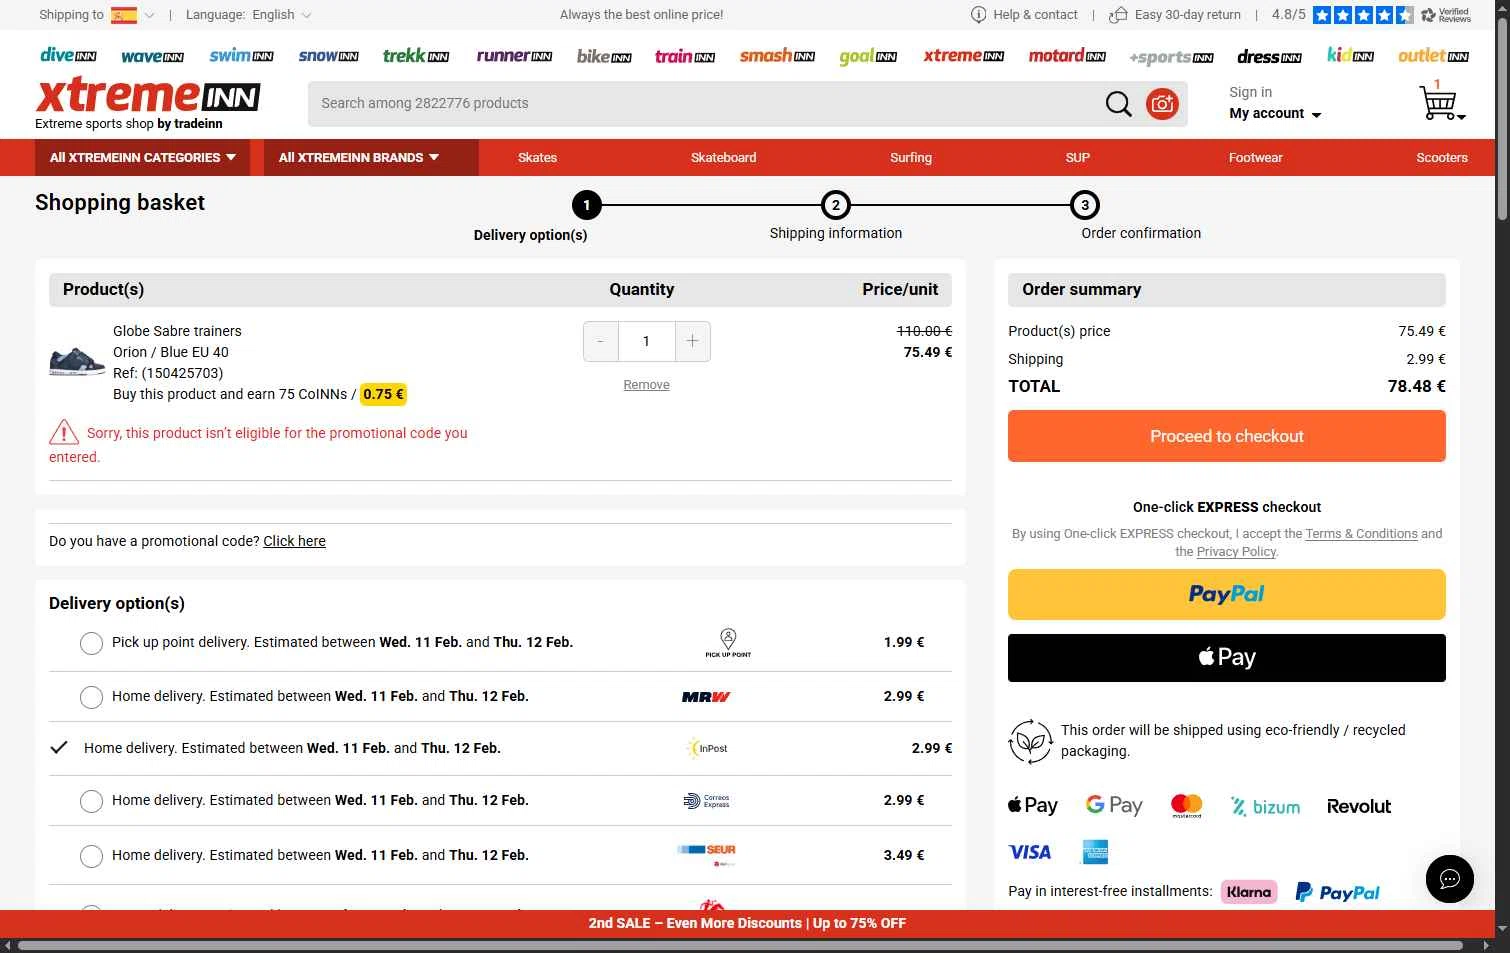Open the outletinn store logo
The height and width of the screenshot is (953, 1510).
pos(1433,56)
